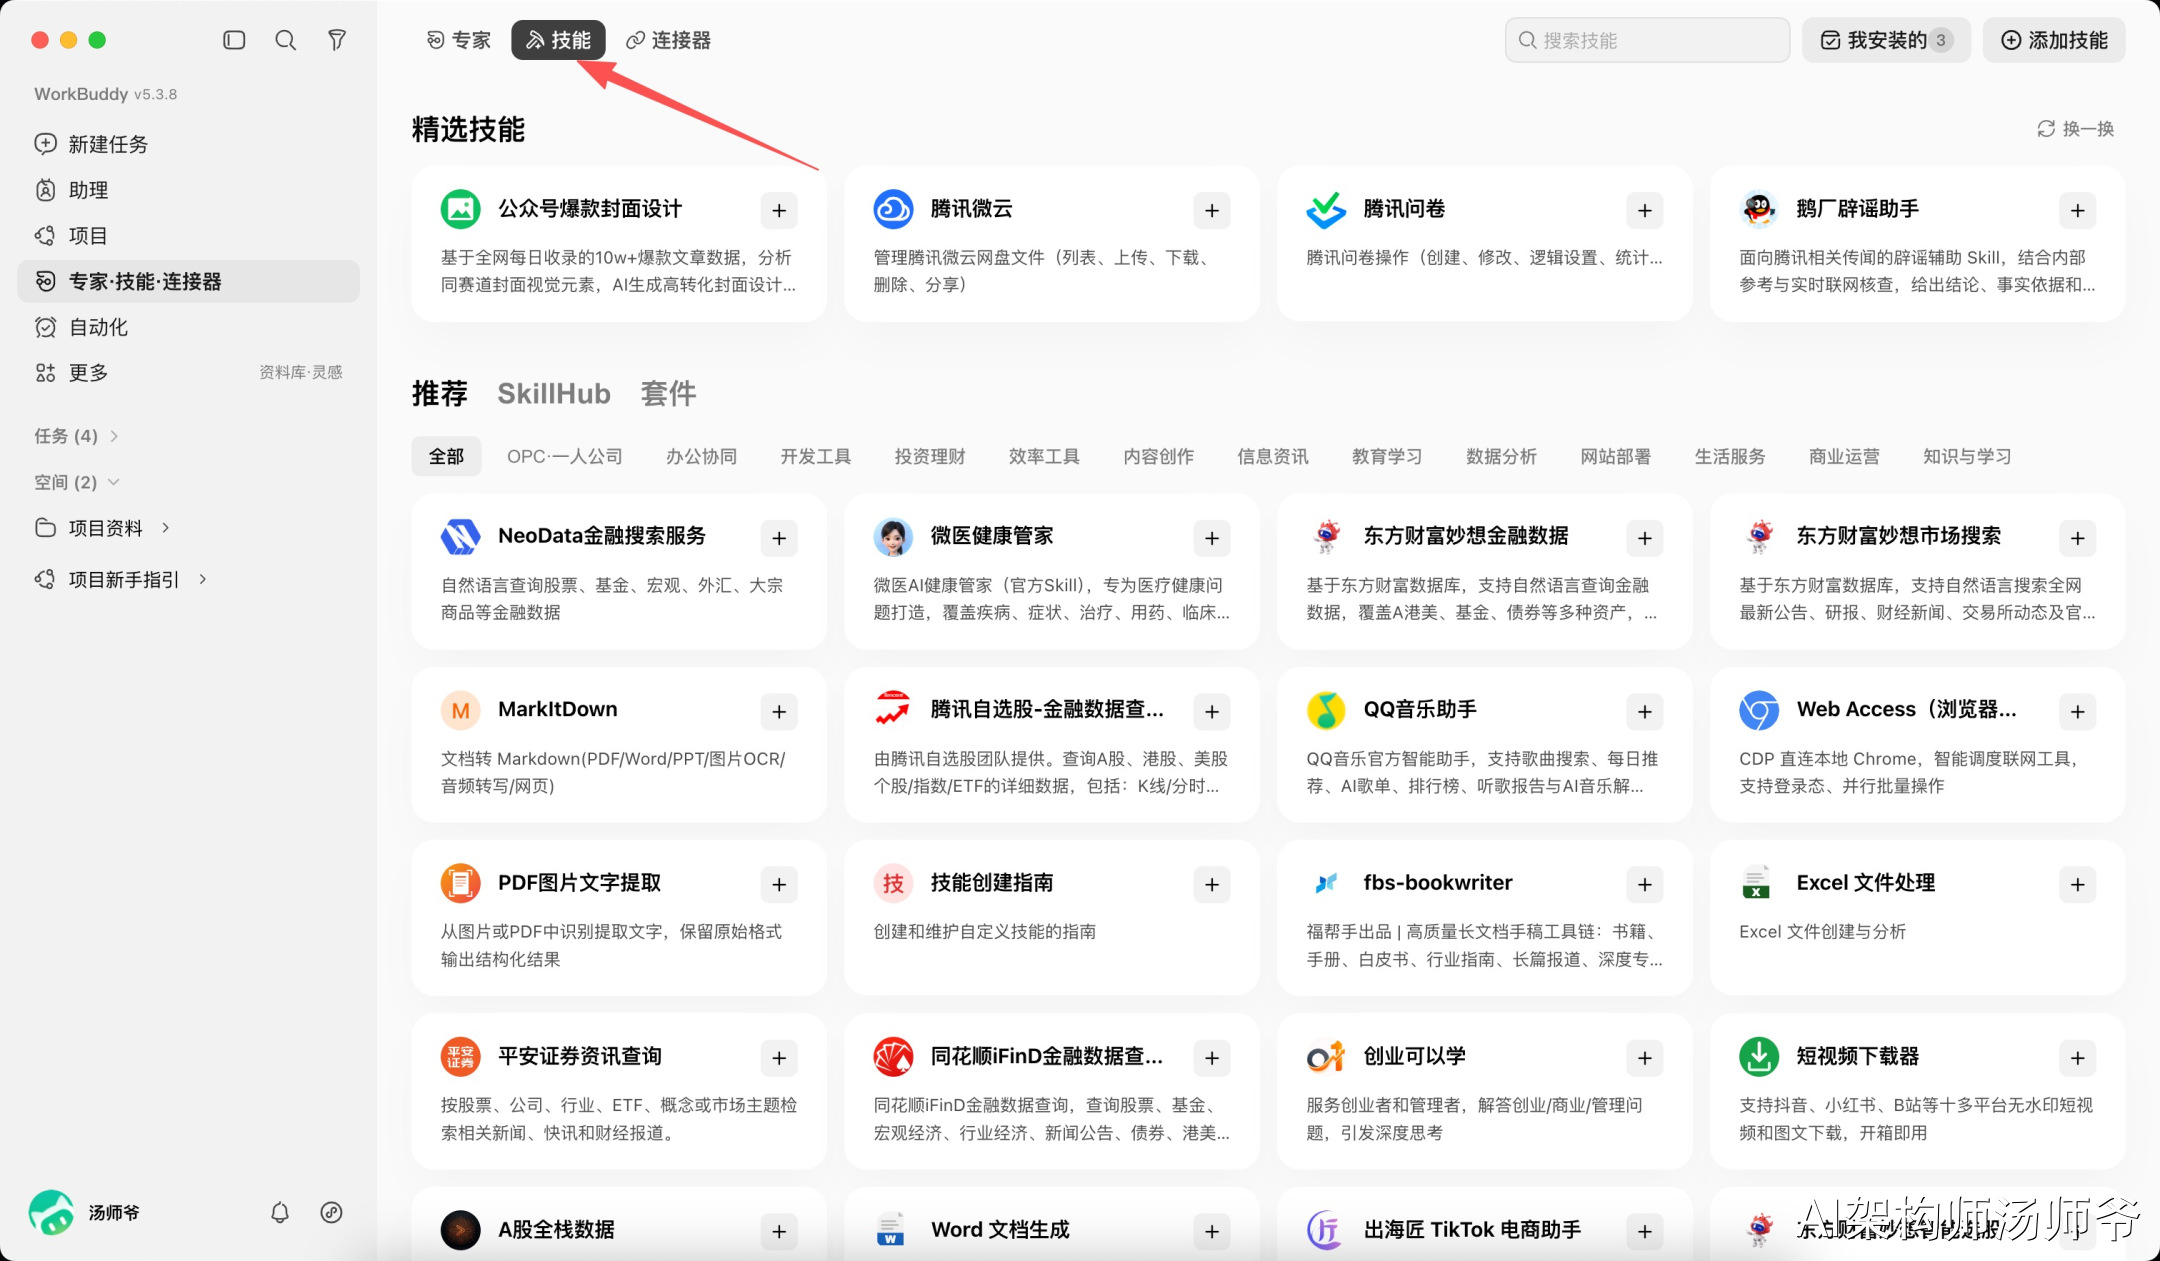Add 东方财富妙想市场搜索 using its plus icon
Screen dimensions: 2160x1261
(x=2078, y=538)
